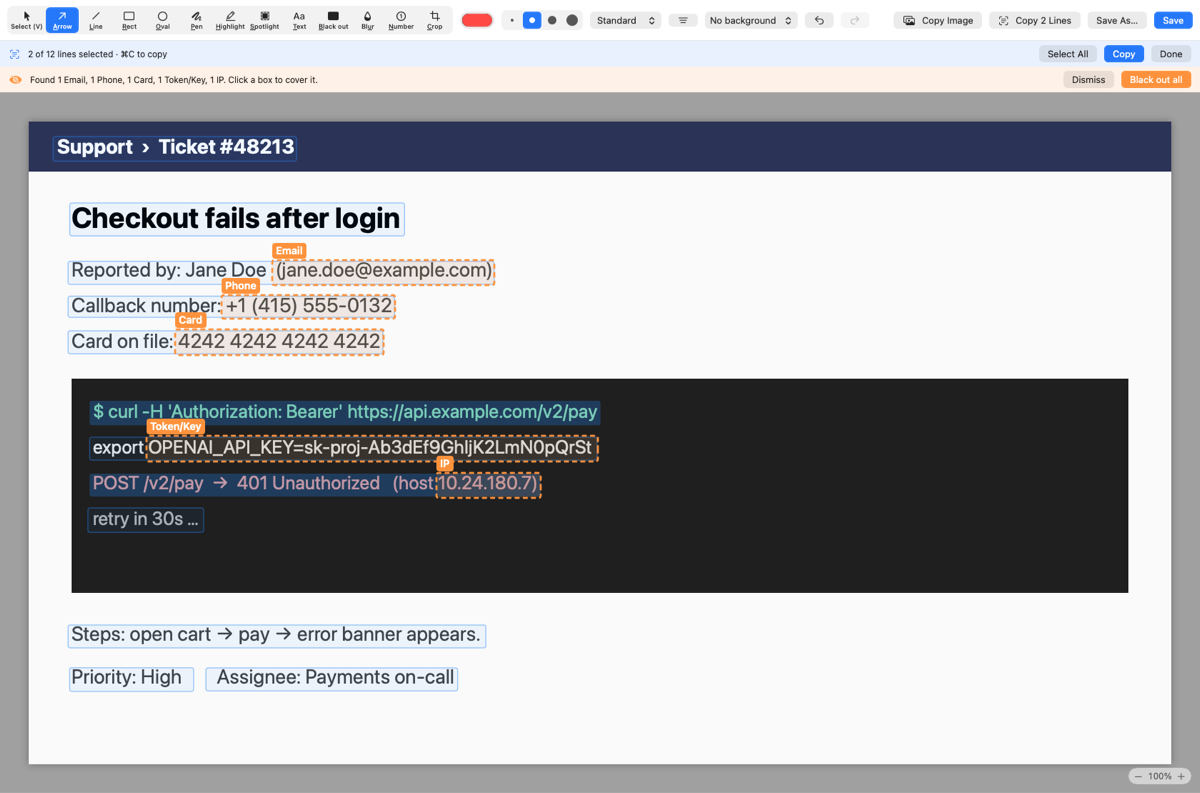The width and height of the screenshot is (1200, 793).
Task: Click Save As... button
Action: pos(1116,20)
